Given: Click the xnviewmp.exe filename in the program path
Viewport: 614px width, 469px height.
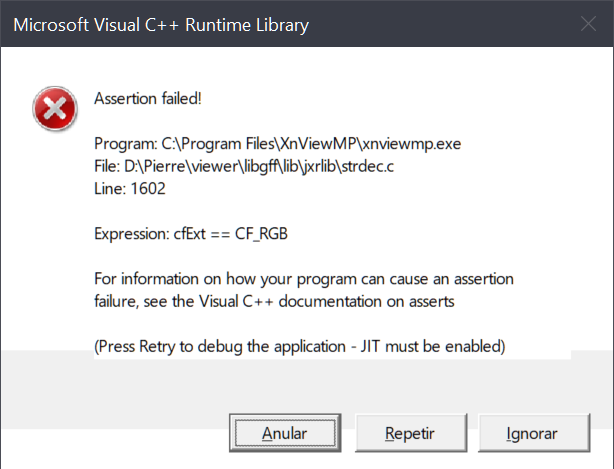Looking at the screenshot, I should [411, 144].
